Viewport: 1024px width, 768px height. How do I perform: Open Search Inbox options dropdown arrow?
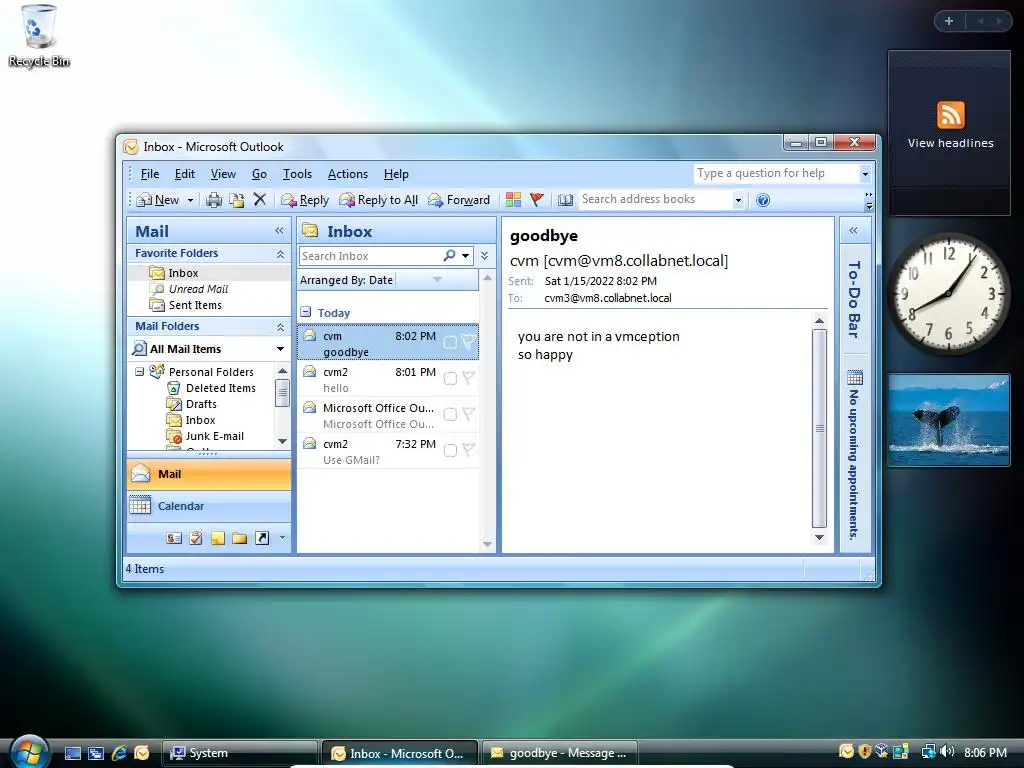pyautogui.click(x=466, y=256)
